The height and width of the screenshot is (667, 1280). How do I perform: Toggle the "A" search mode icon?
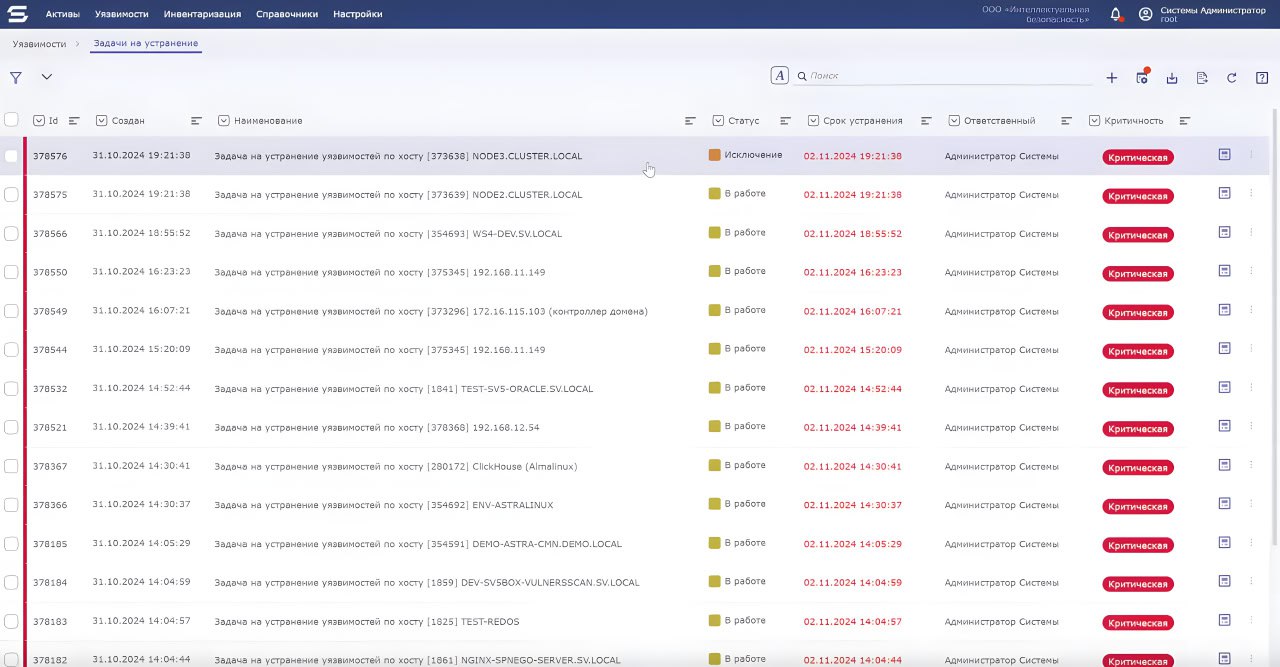pyautogui.click(x=779, y=75)
